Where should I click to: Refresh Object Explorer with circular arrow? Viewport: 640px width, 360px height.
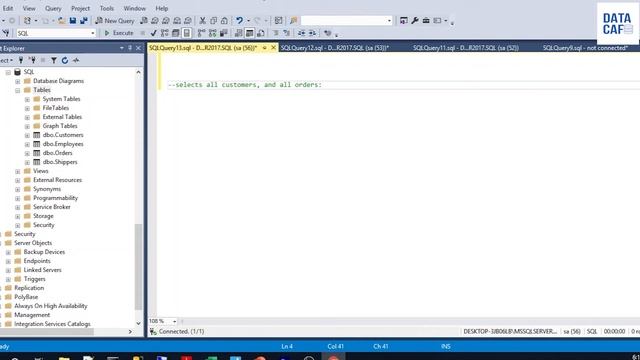[64, 60]
